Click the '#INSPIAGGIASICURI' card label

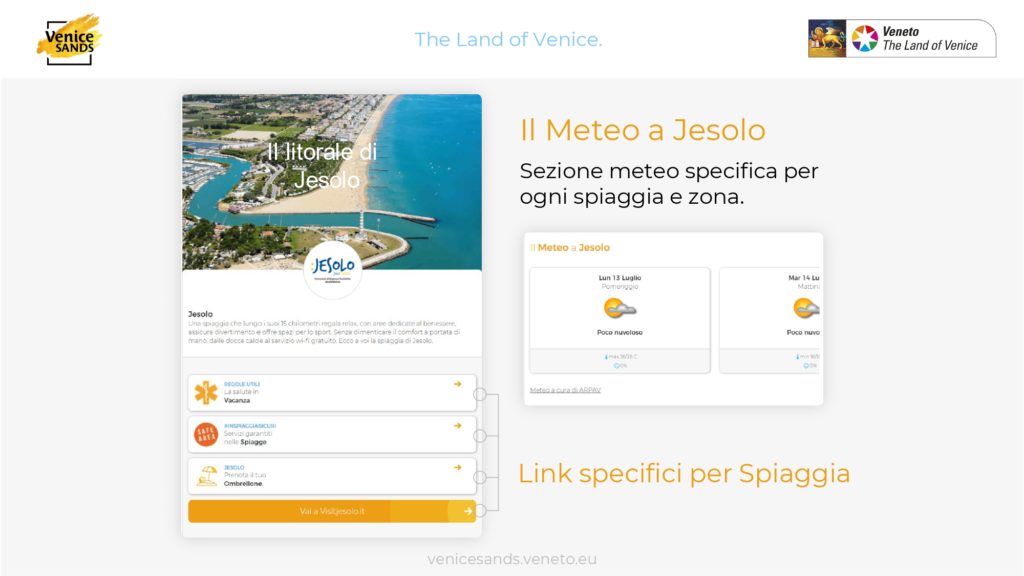pyautogui.click(x=249, y=426)
